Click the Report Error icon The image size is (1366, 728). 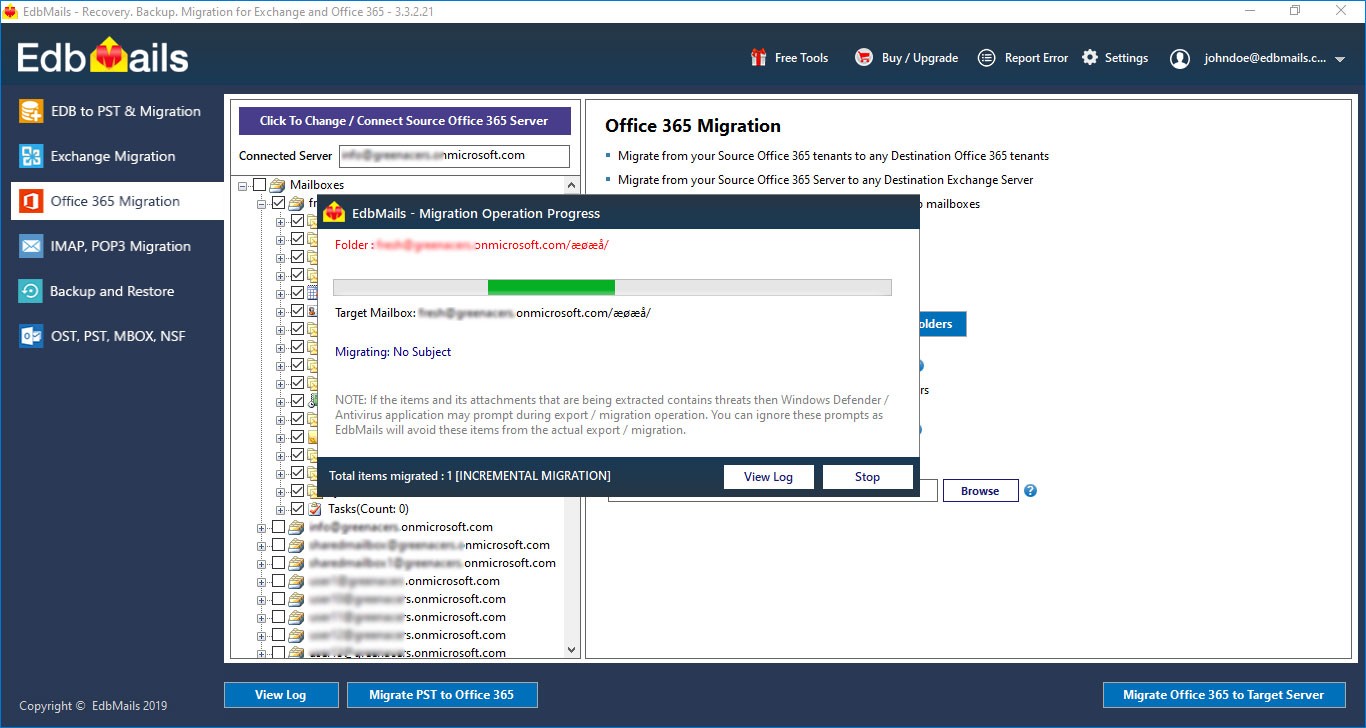click(x=987, y=58)
